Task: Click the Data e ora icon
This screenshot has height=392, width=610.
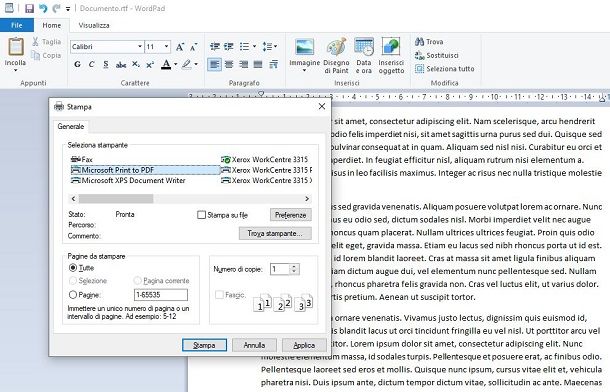Action: click(364, 47)
